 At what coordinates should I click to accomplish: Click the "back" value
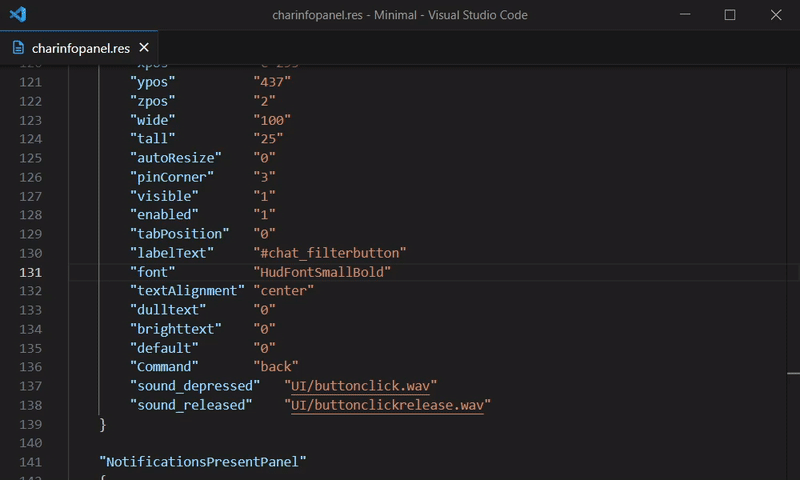pyautogui.click(x=276, y=367)
